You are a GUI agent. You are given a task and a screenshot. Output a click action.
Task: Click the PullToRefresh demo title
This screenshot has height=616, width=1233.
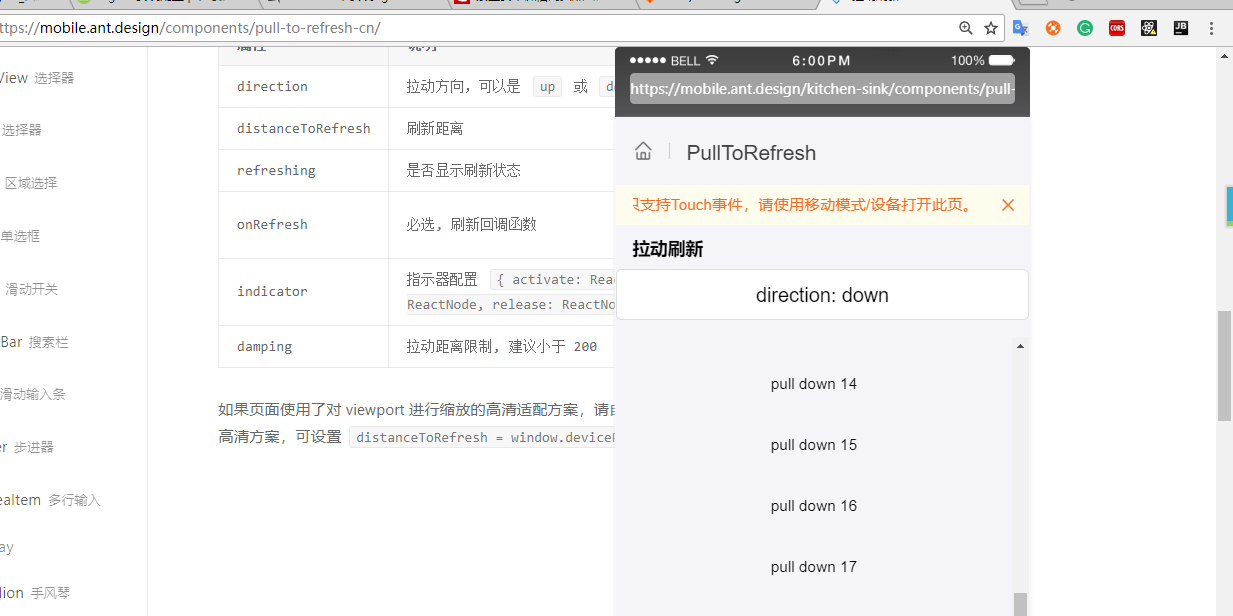(x=751, y=153)
